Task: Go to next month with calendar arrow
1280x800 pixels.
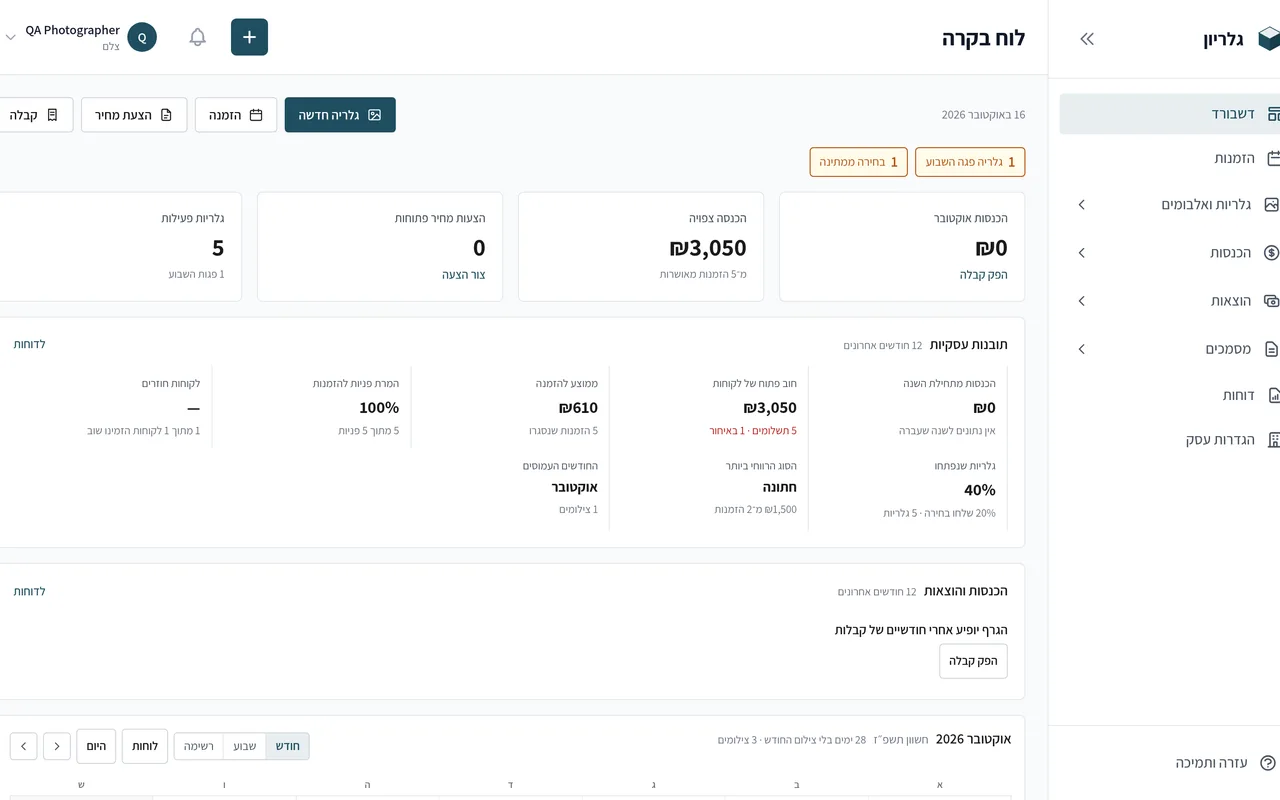Action: click(x=24, y=746)
